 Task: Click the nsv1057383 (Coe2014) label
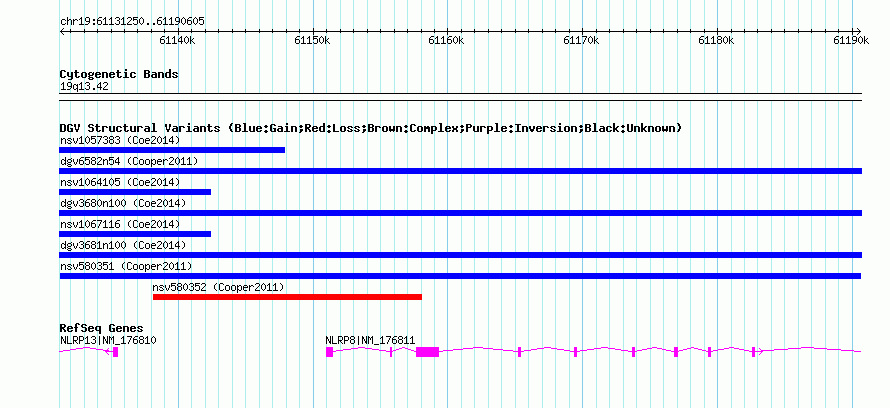pos(120,140)
